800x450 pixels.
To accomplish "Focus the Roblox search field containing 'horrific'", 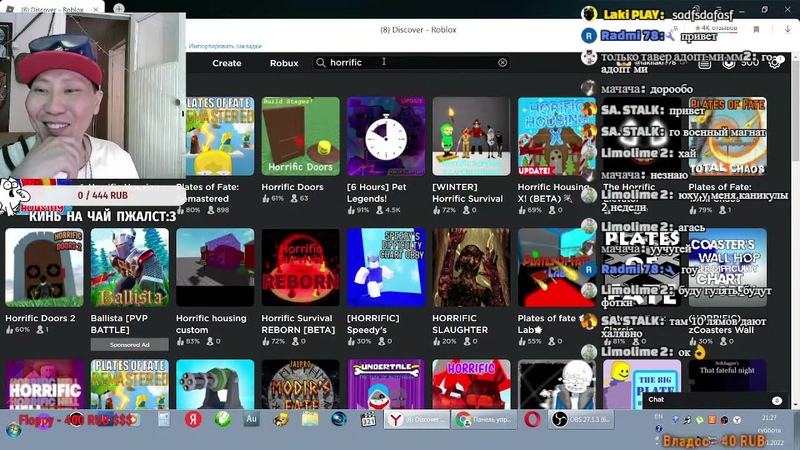I will 412,62.
